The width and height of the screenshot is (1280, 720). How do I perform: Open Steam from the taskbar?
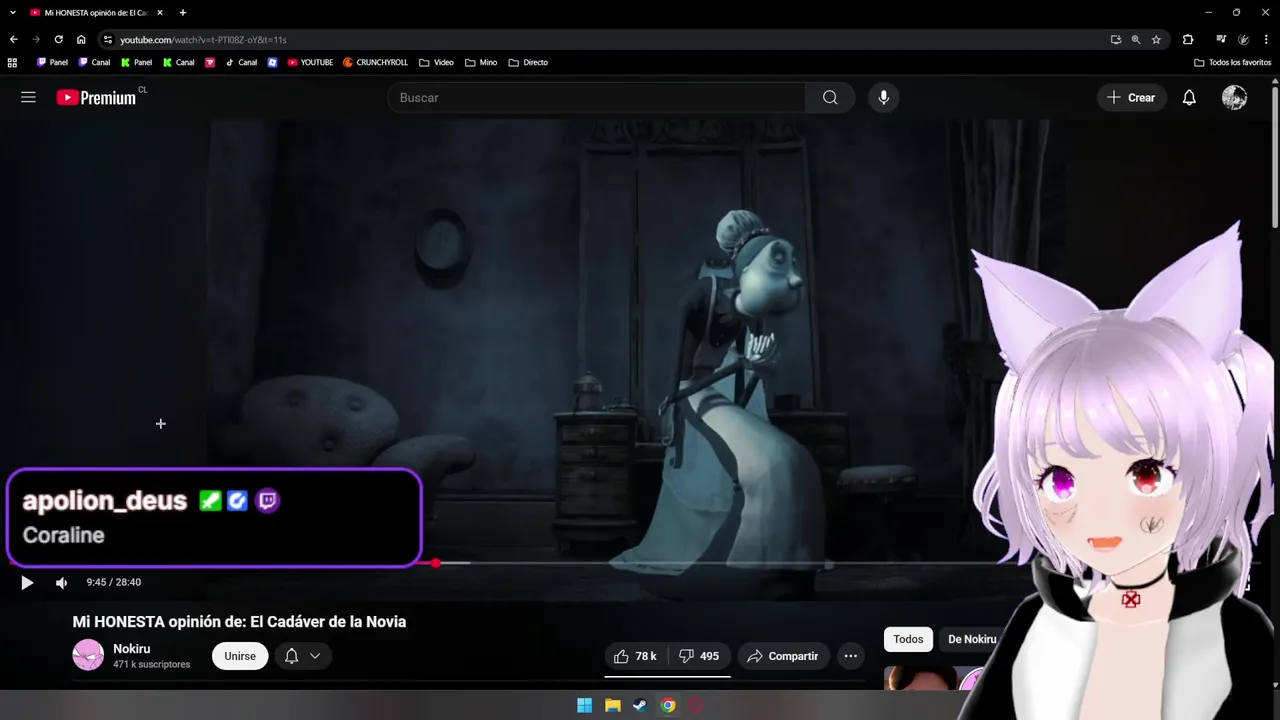[x=640, y=705]
